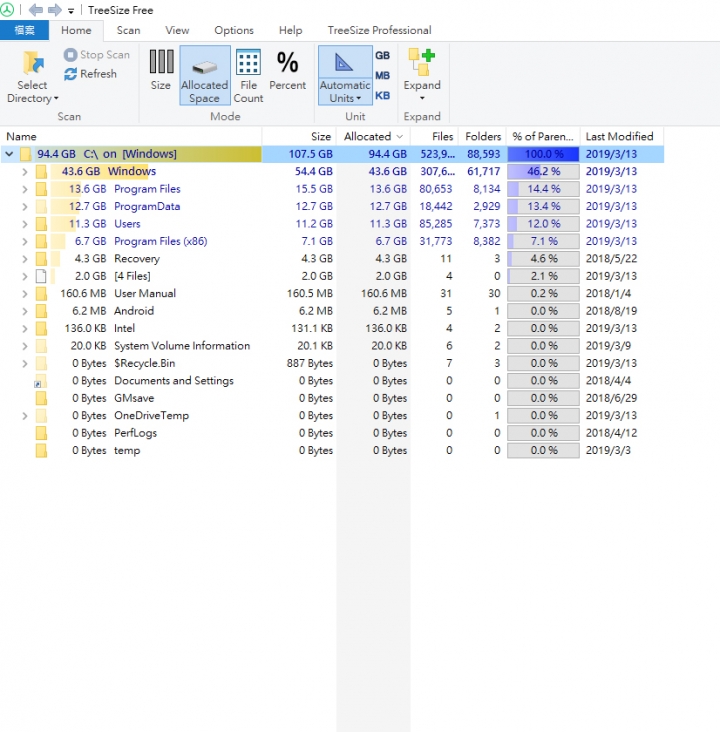Sort by the Files column header
720x732 pixels.
coord(434,136)
